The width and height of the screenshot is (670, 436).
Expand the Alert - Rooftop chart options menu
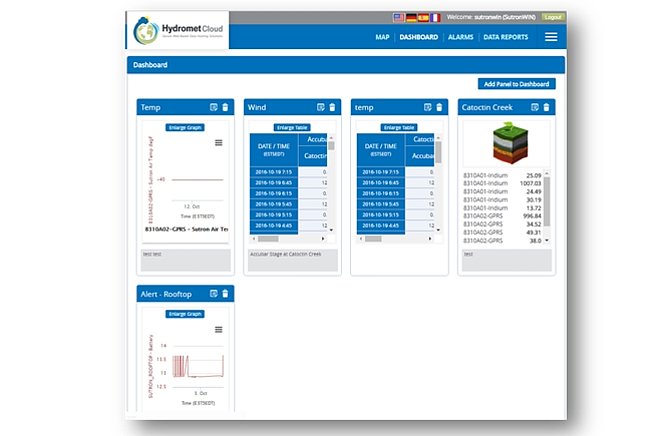(x=219, y=329)
